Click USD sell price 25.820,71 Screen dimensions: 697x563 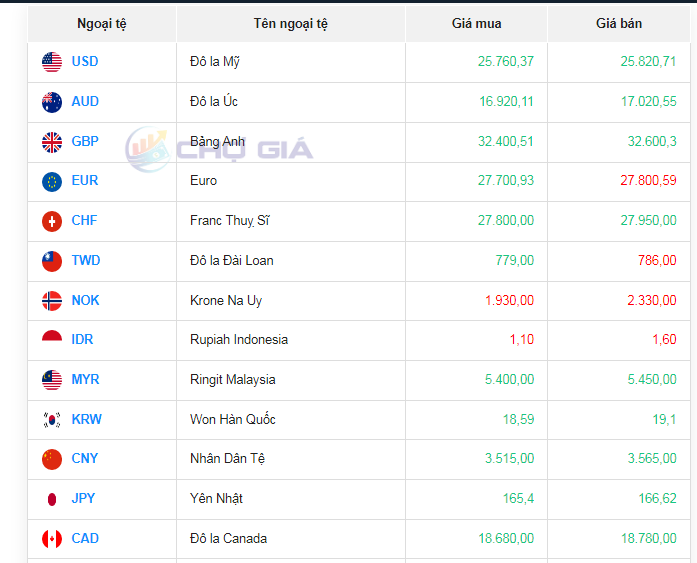(x=649, y=61)
